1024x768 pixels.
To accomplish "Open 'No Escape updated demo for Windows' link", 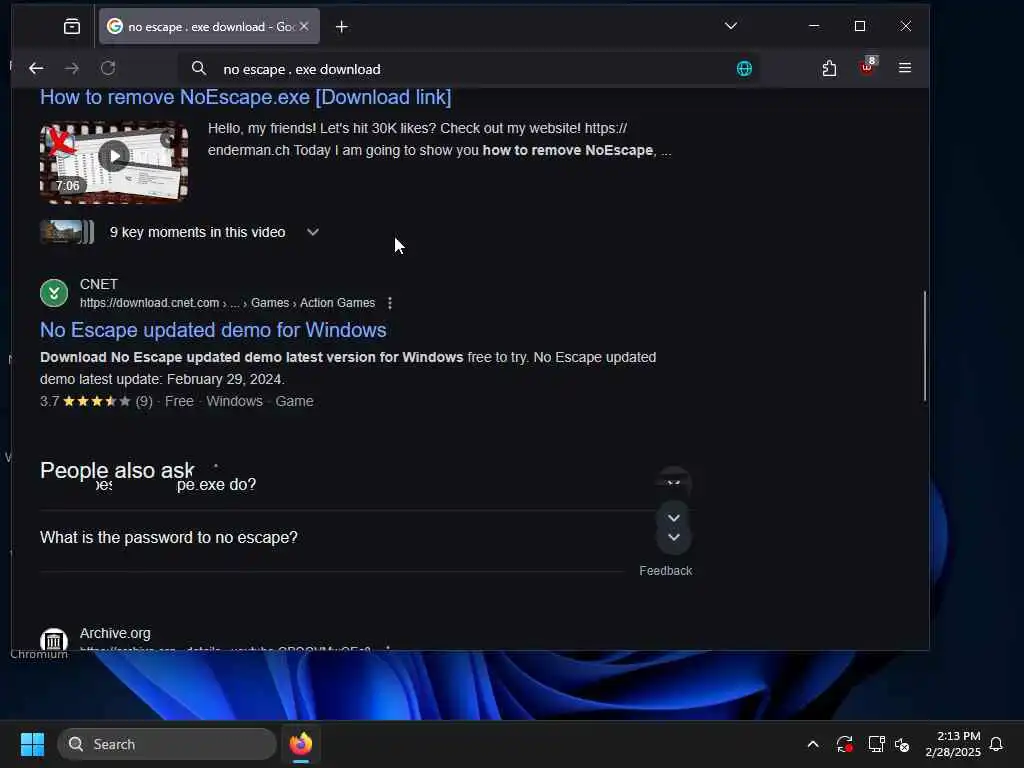I will point(213,330).
